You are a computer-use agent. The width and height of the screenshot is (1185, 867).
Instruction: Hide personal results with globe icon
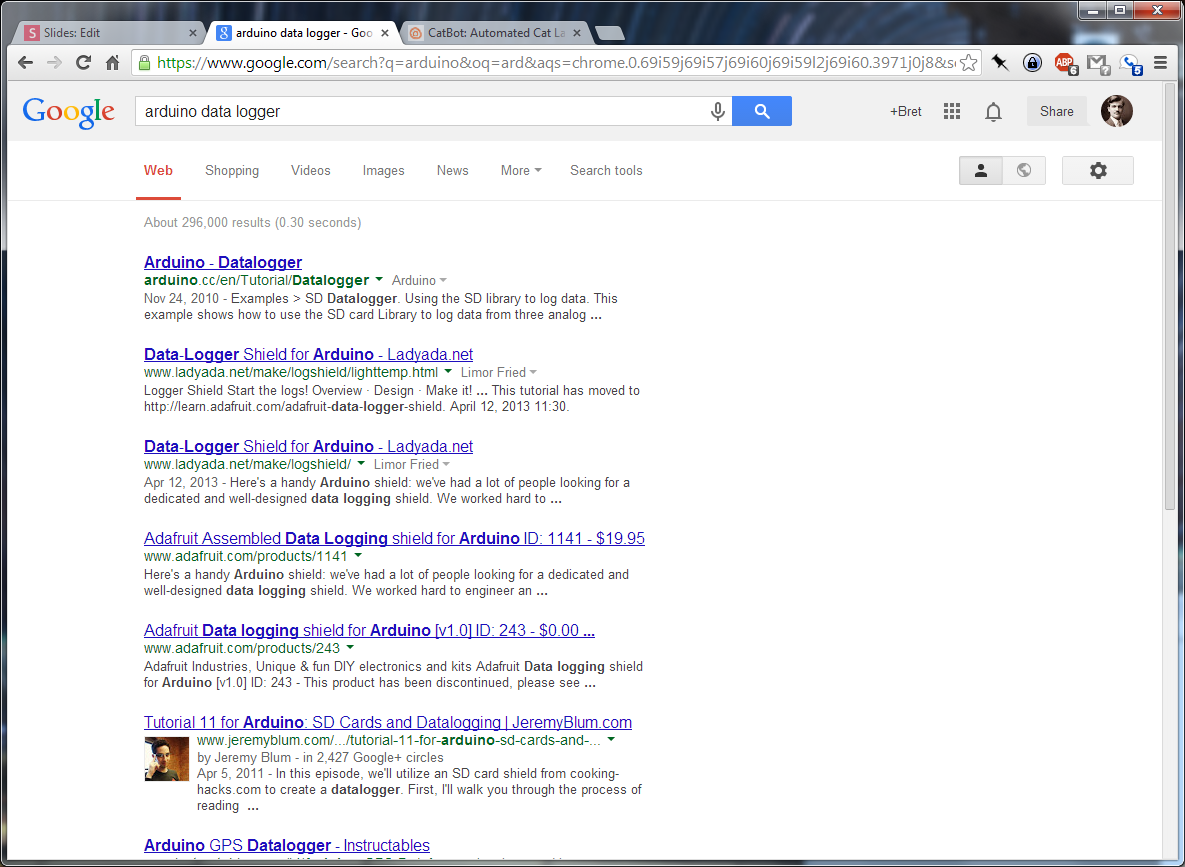click(1023, 171)
